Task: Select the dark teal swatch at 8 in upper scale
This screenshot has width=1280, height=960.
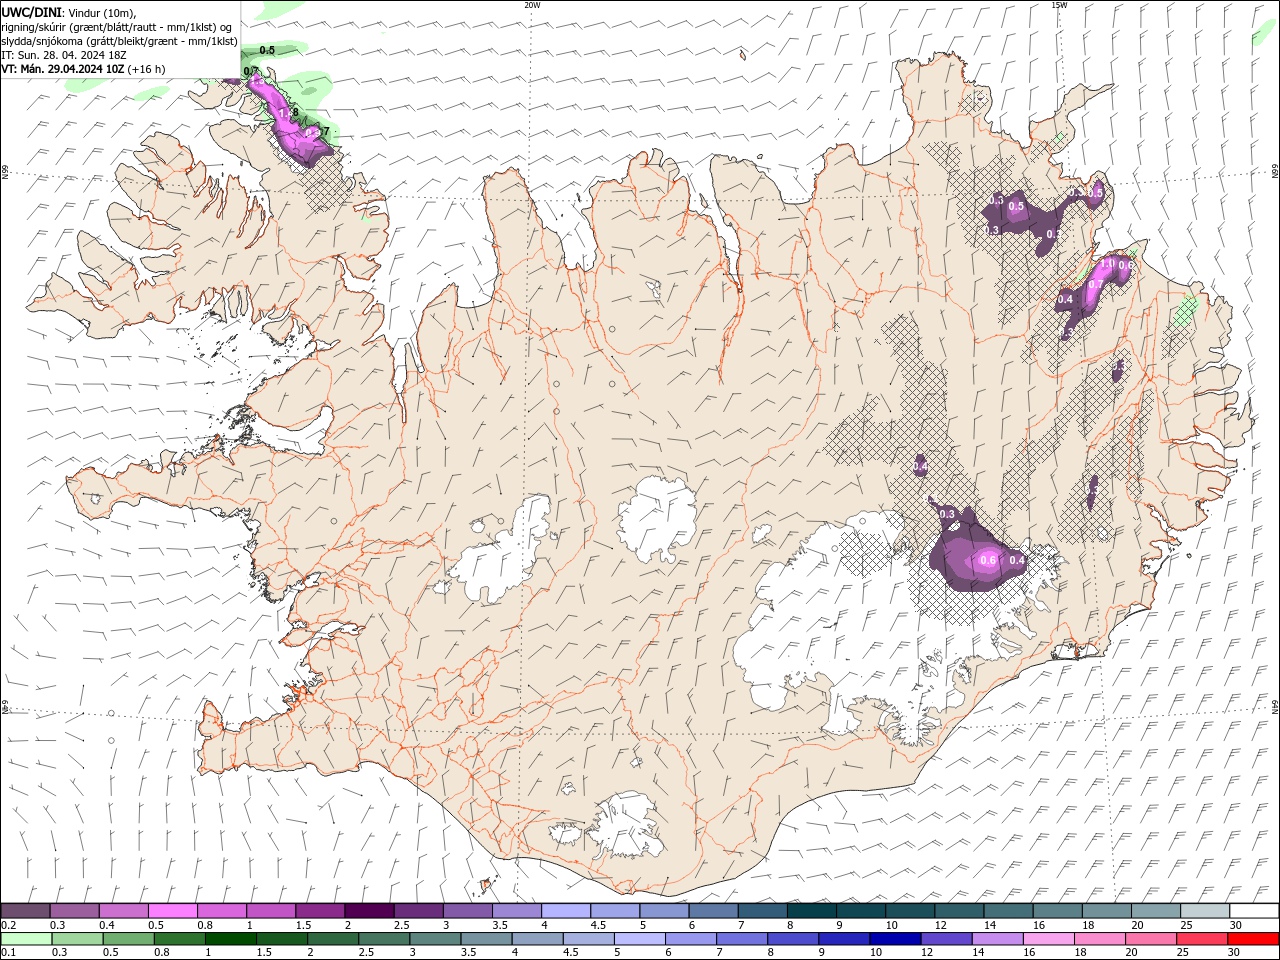Action: pos(812,911)
